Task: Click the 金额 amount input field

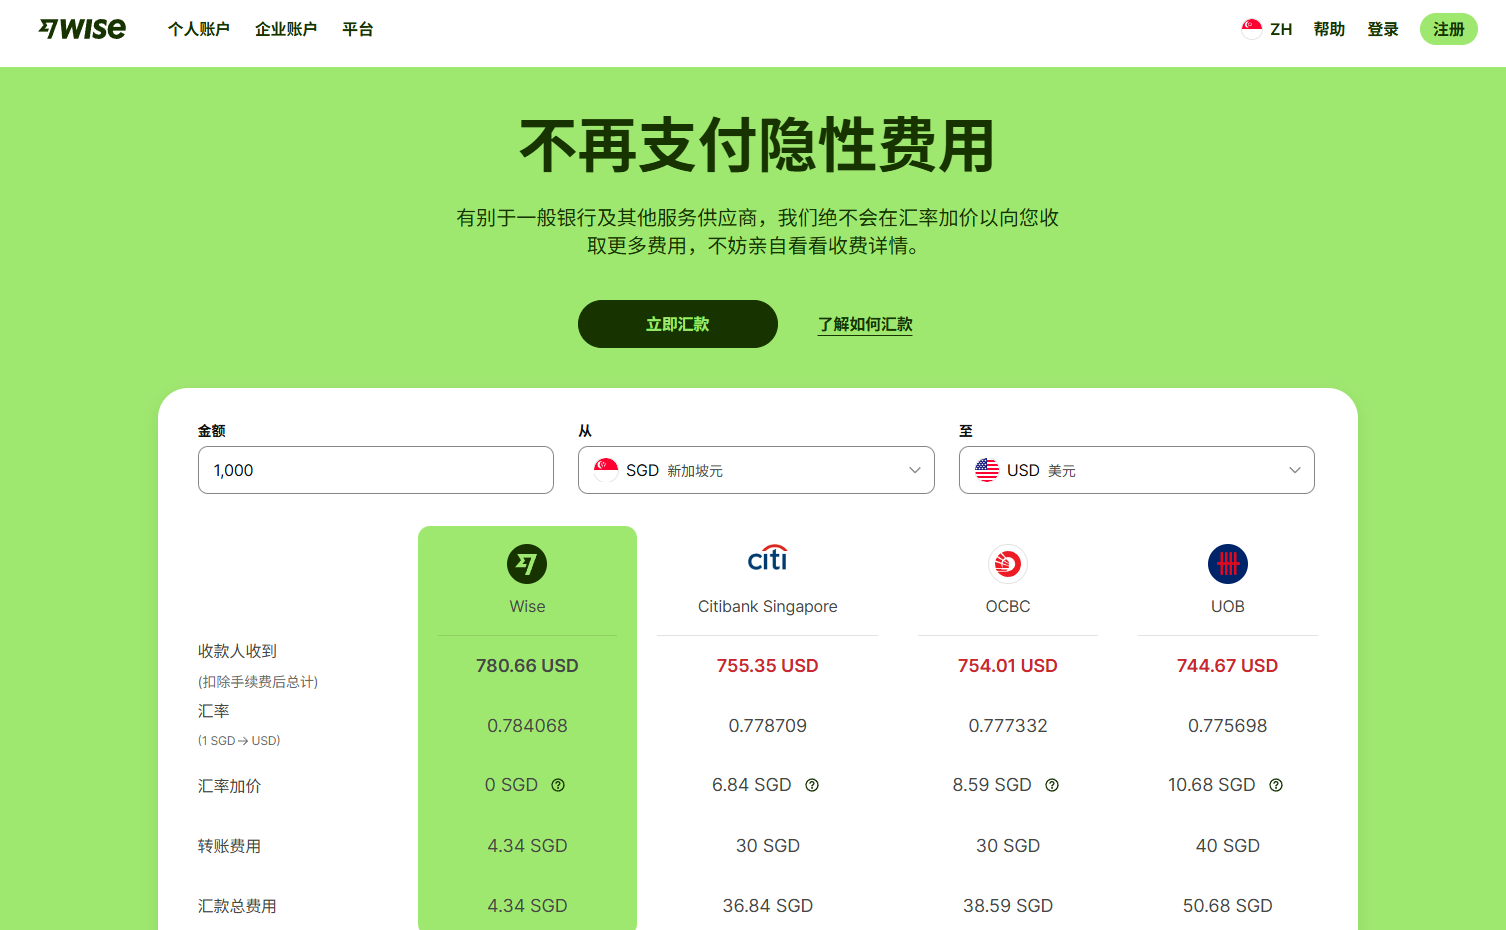Action: [x=375, y=469]
